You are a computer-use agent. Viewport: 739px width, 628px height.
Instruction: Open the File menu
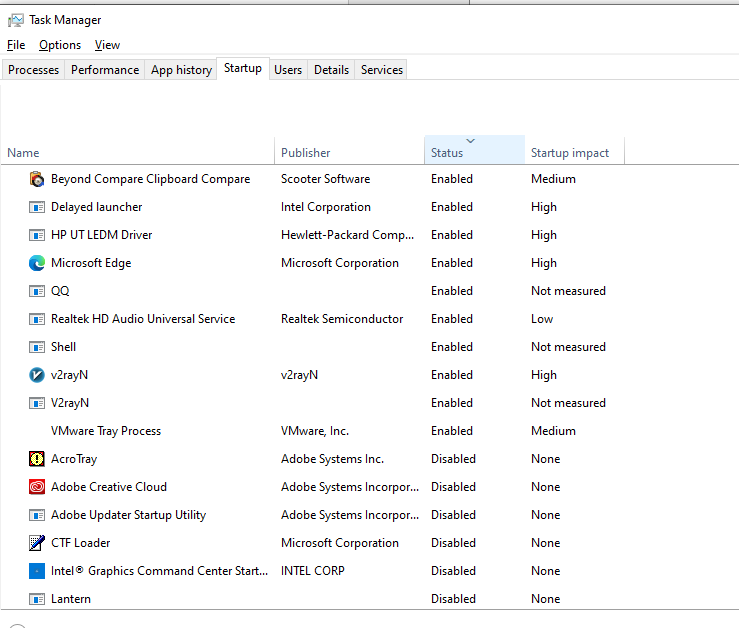(16, 45)
